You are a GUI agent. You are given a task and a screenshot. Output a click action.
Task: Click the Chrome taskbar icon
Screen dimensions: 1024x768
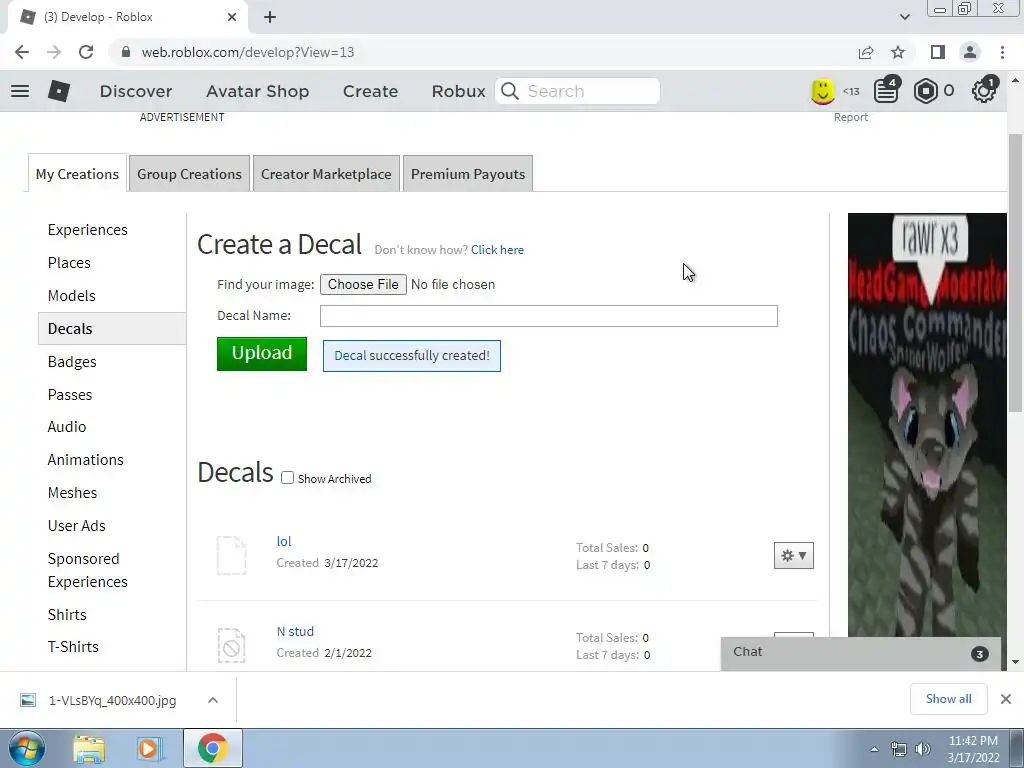click(212, 748)
